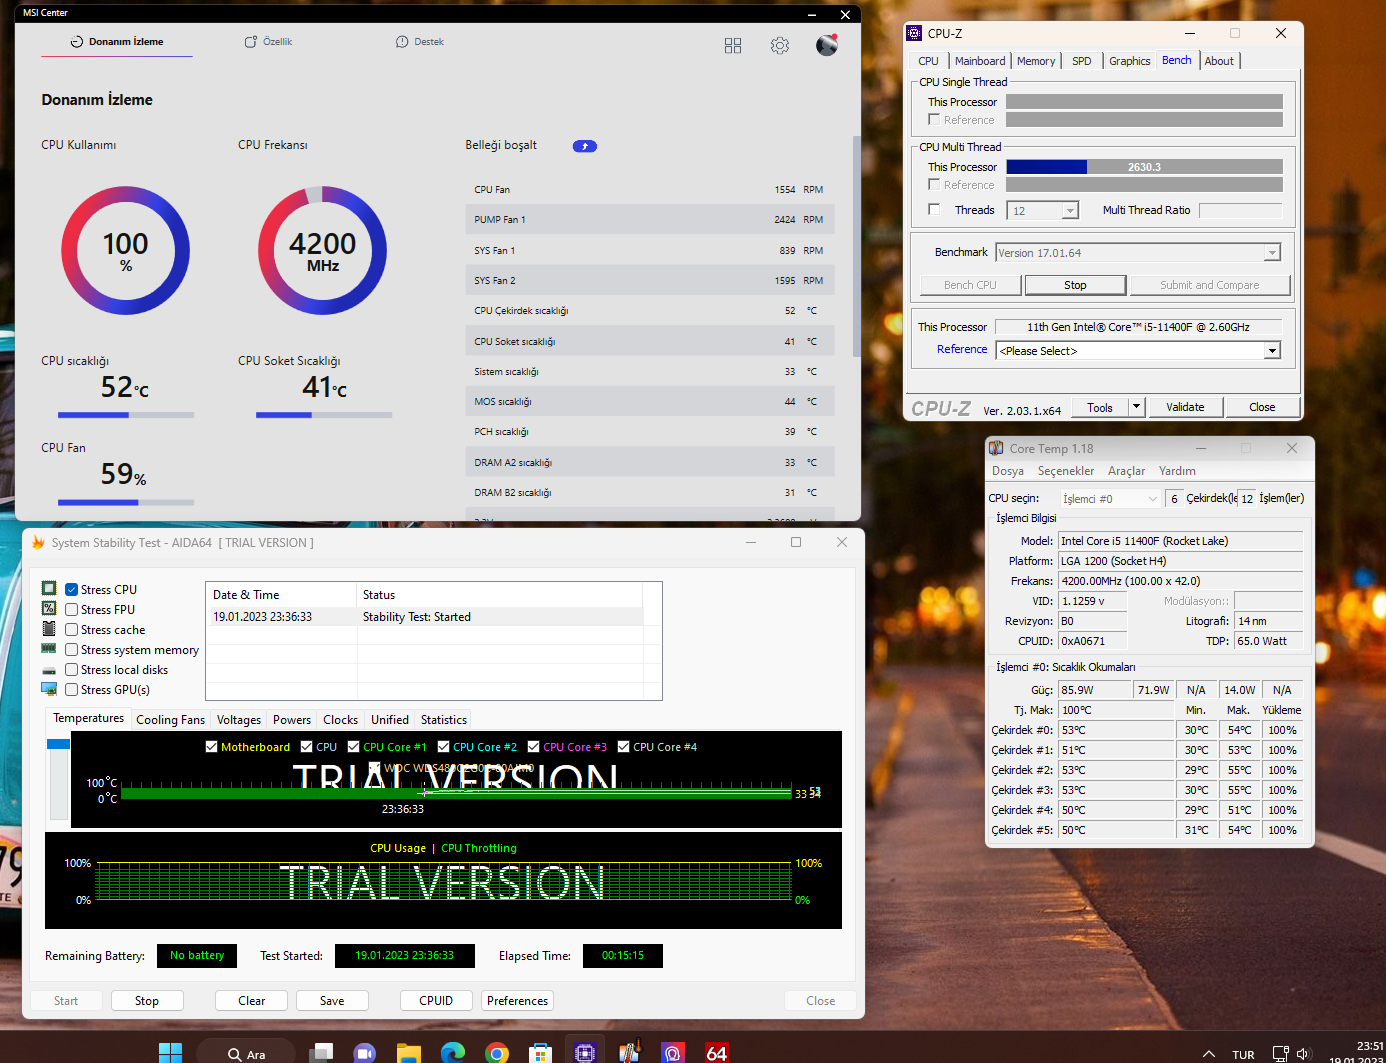Switch to Memory tab in CPU-Z
Screen dimensions: 1386x1063
point(1036,61)
